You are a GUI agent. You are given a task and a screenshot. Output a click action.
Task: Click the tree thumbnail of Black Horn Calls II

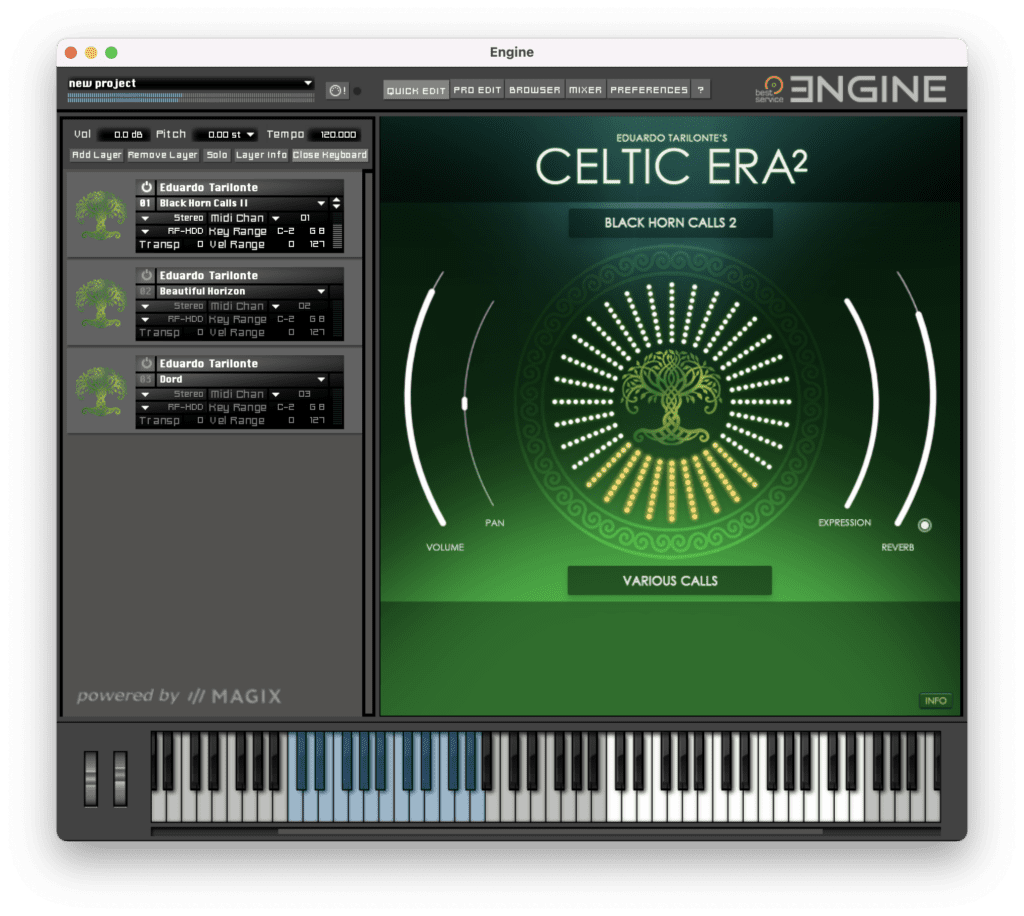pos(101,214)
